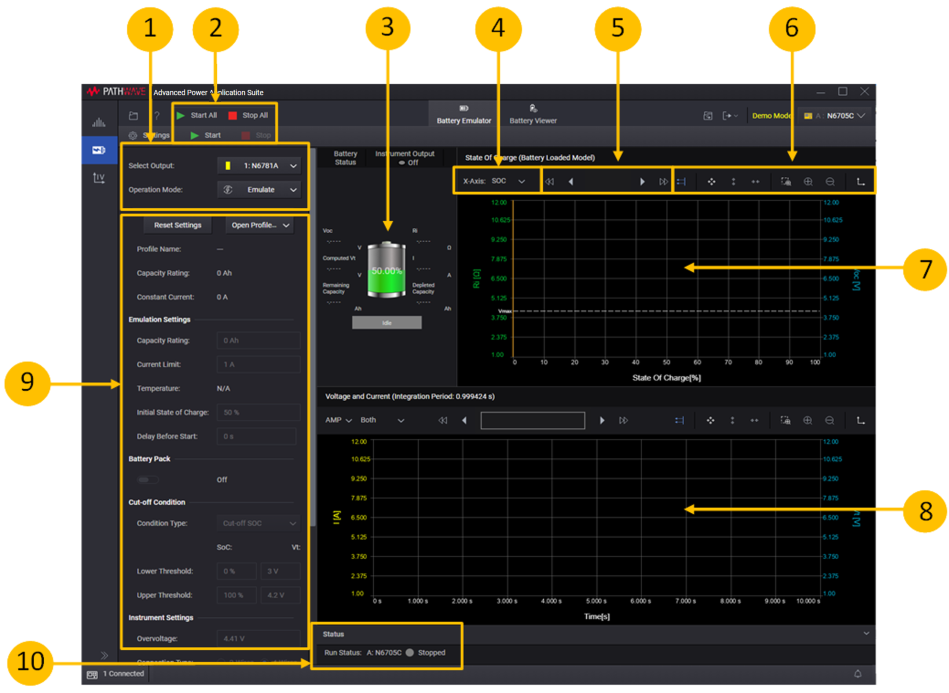Zoom in on Voltage and Current chart
This screenshot has width=949, height=693.
[x=807, y=420]
